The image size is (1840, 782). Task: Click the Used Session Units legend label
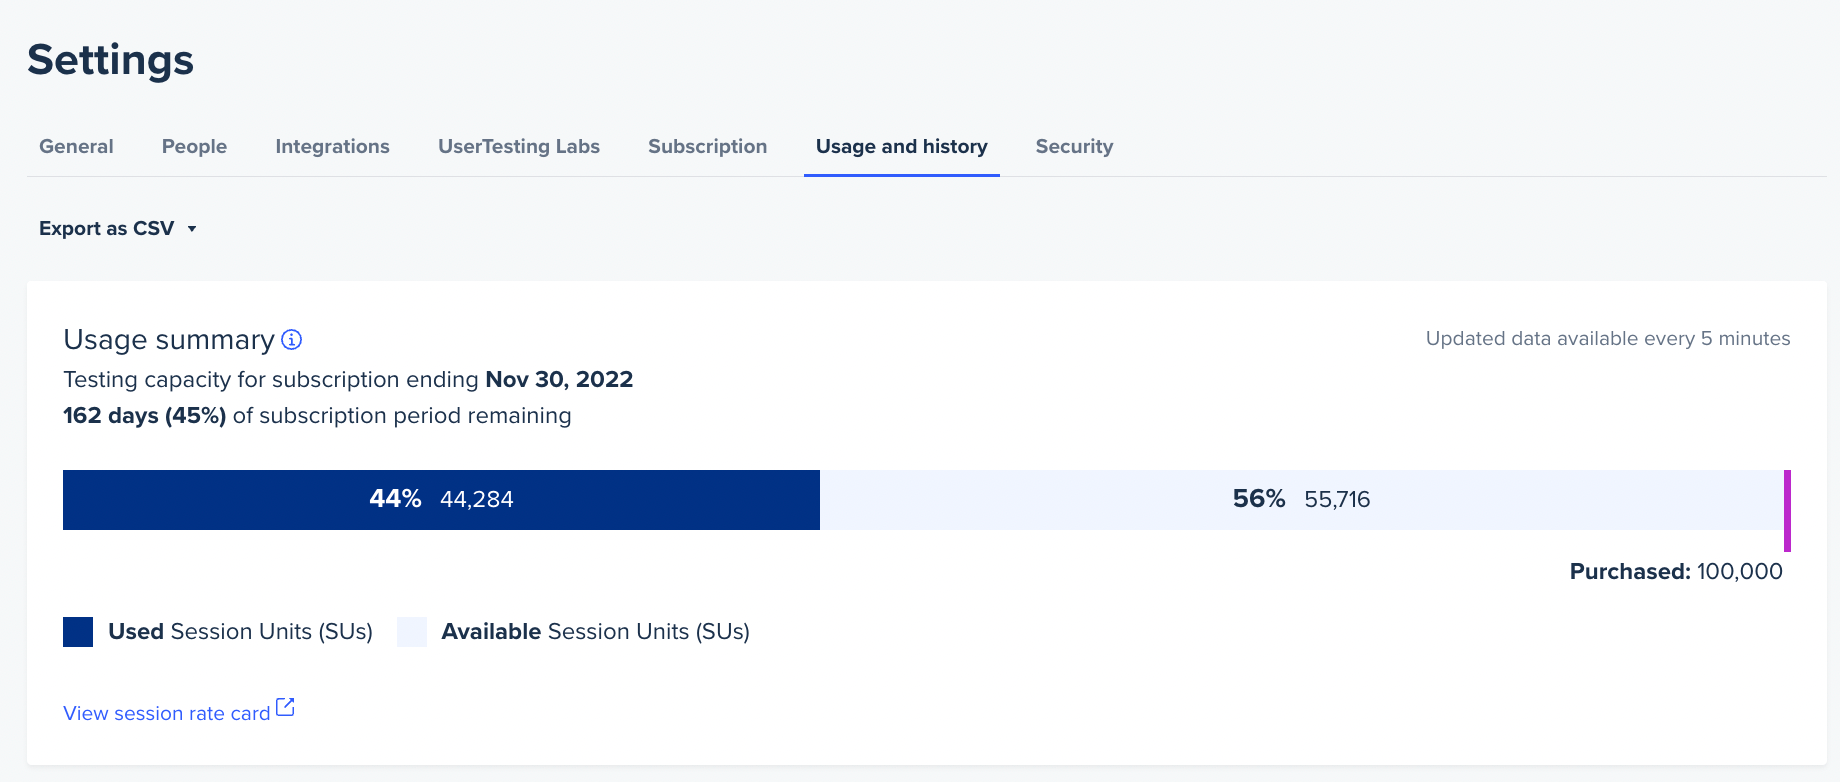tap(240, 632)
